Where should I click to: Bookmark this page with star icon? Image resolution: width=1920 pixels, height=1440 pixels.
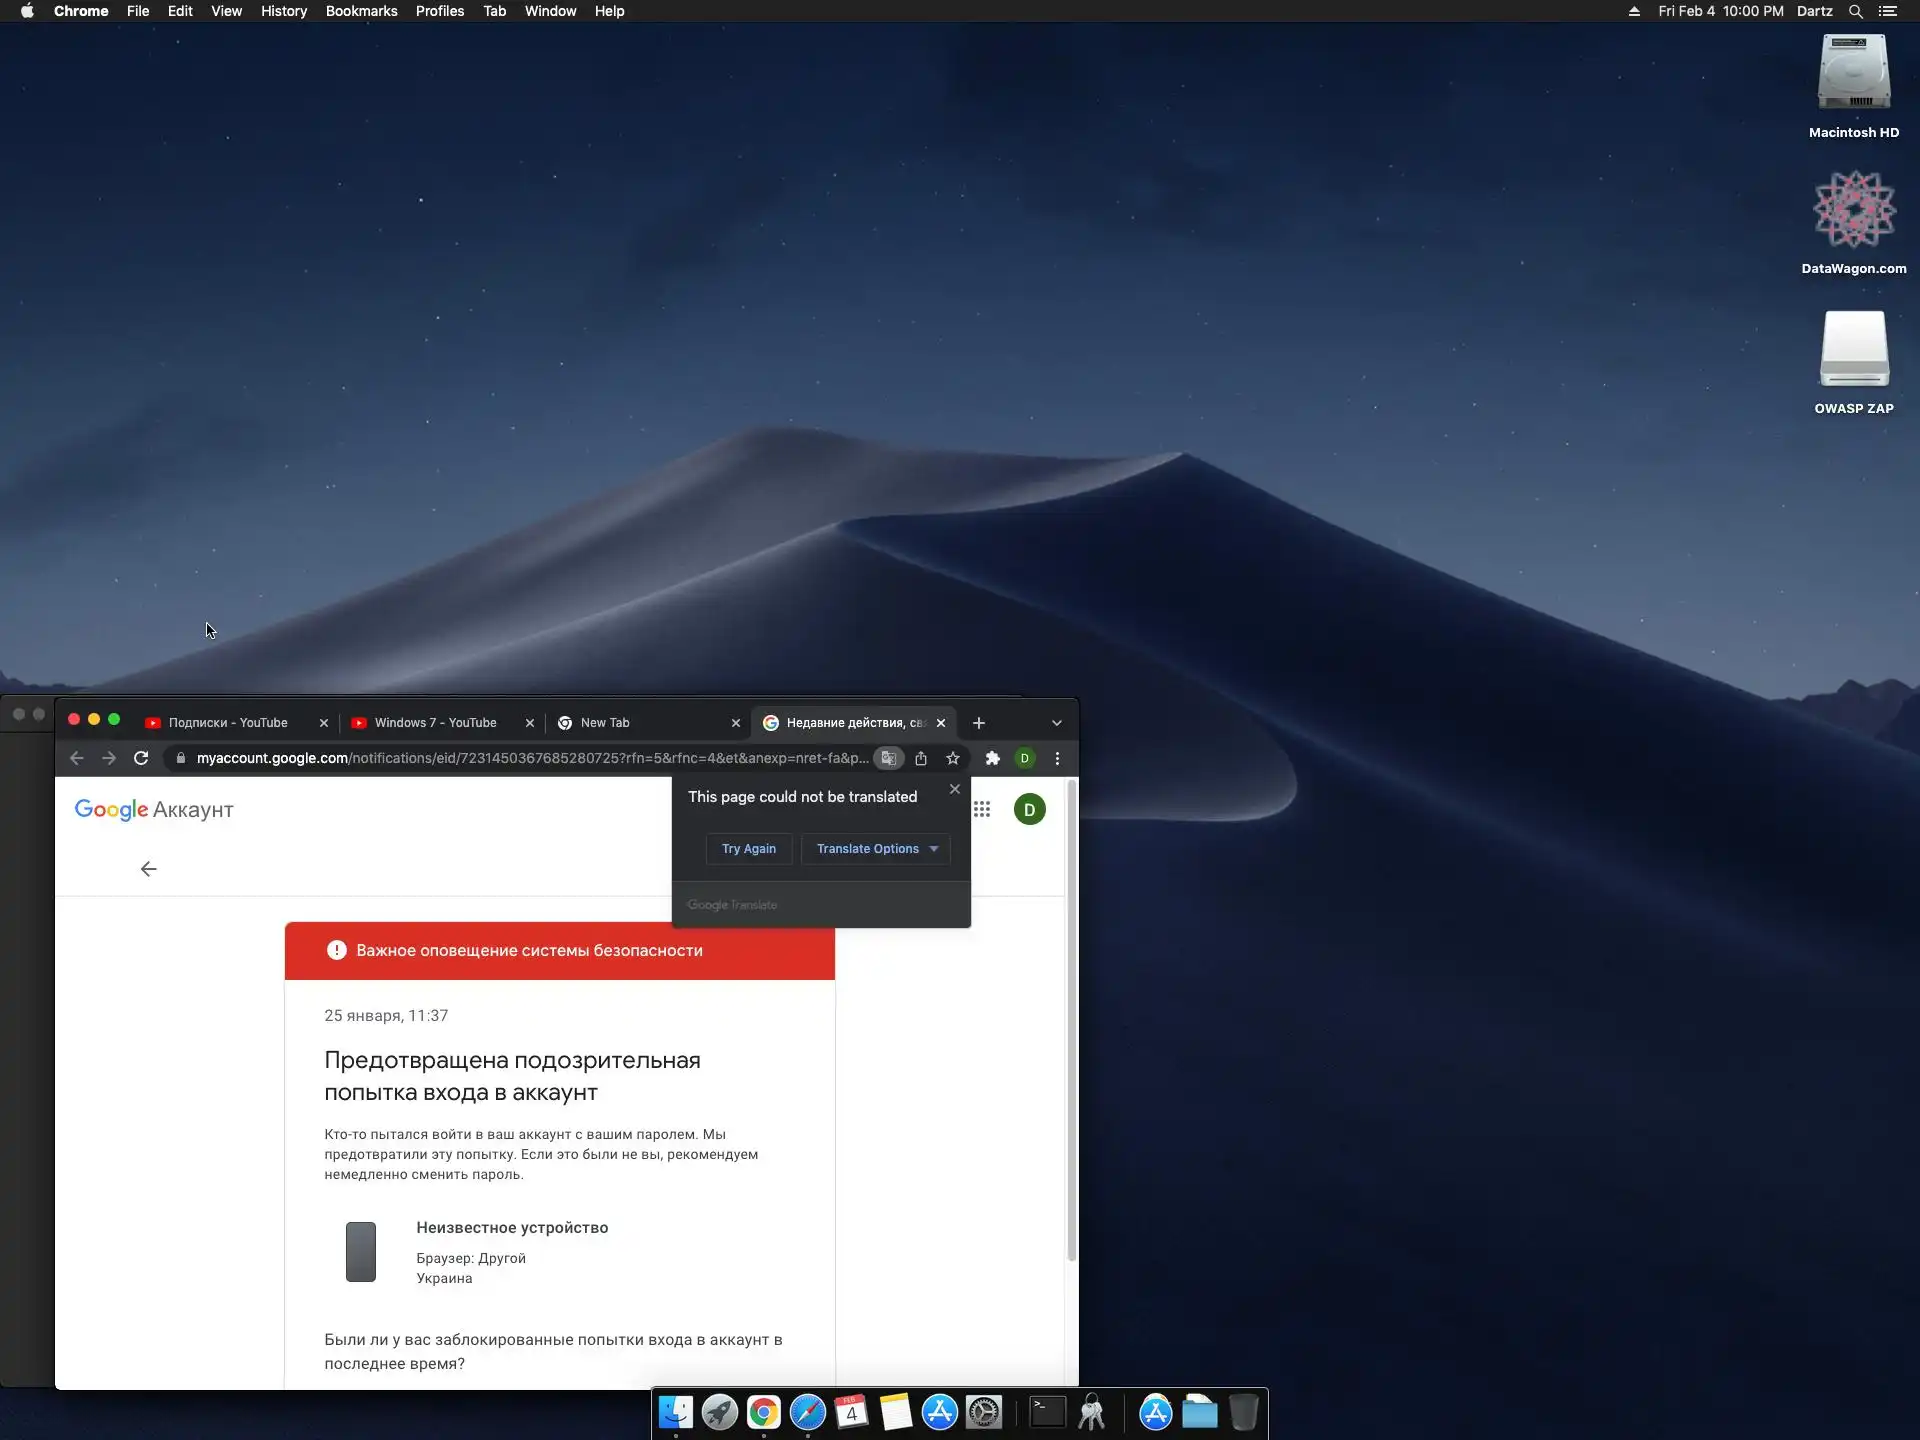click(953, 758)
